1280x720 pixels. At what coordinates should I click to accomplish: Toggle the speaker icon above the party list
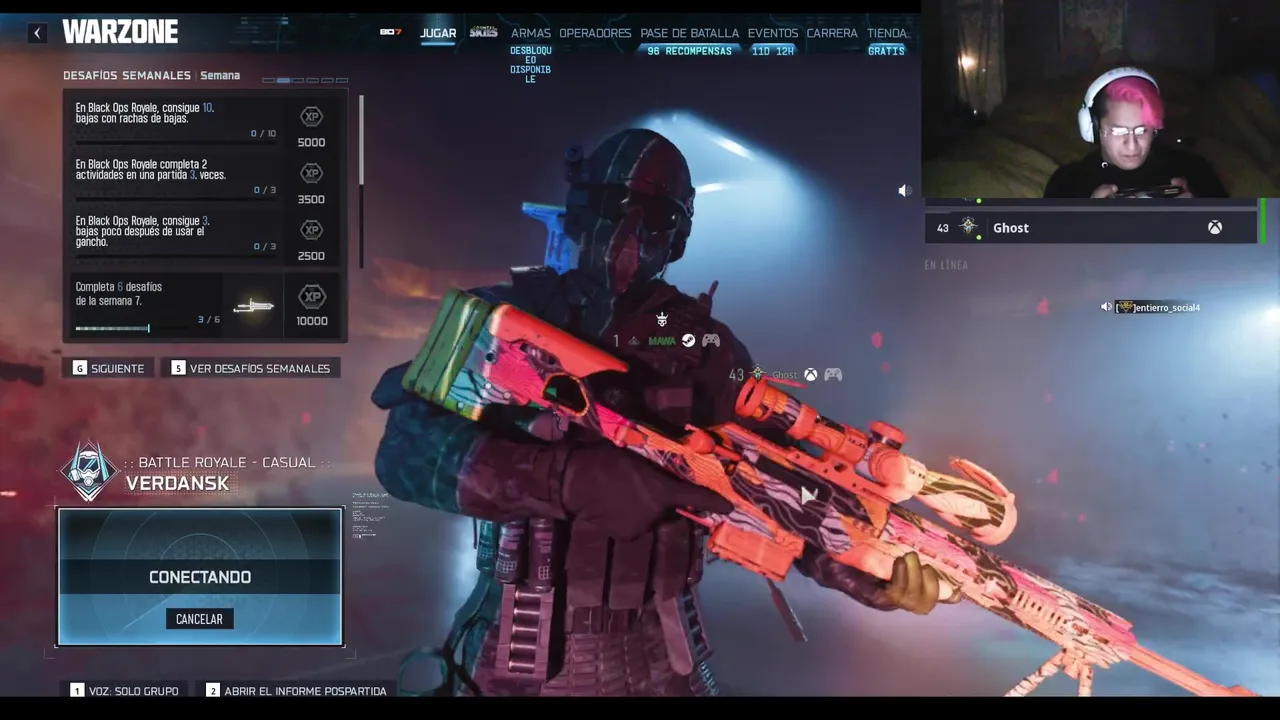[904, 191]
